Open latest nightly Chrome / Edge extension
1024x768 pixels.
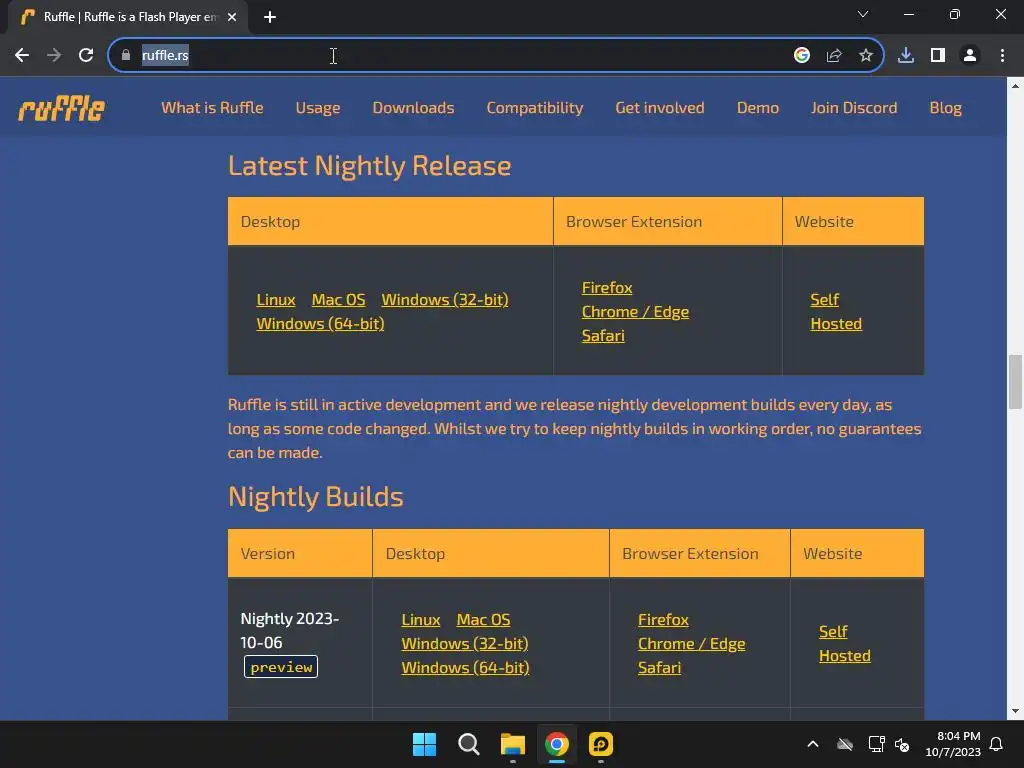click(x=635, y=312)
